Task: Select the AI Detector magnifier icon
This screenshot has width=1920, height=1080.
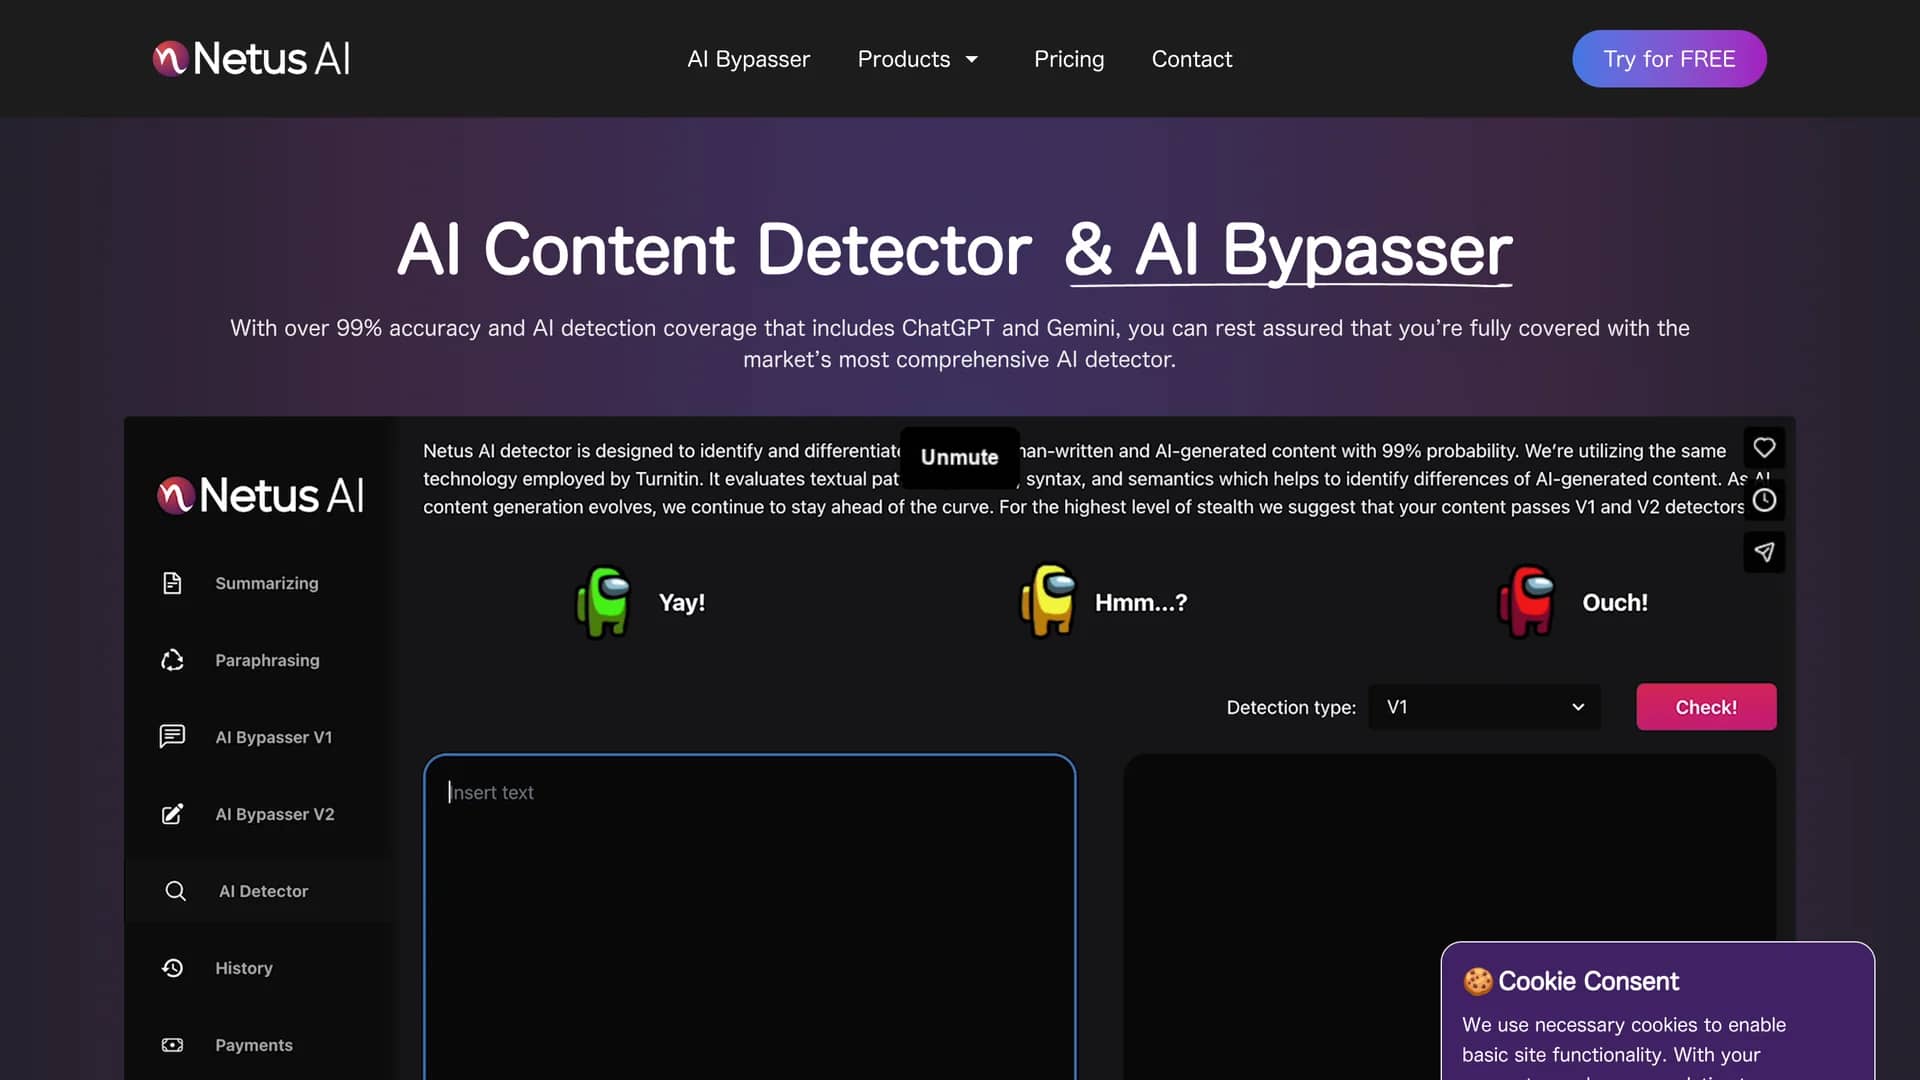Action: 175,891
